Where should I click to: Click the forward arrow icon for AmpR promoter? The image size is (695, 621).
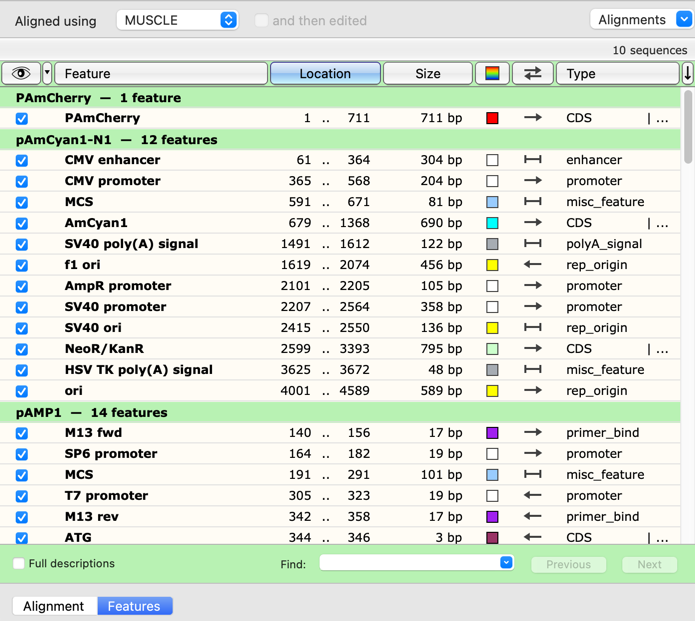(x=532, y=285)
